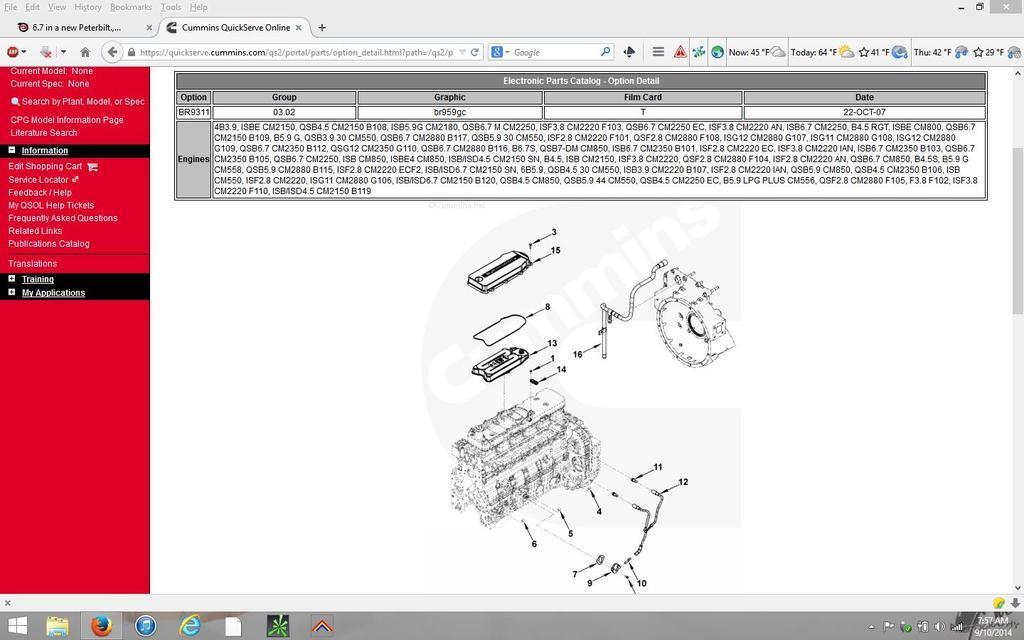Open the History menu
The height and width of the screenshot is (640, 1024).
[88, 7]
